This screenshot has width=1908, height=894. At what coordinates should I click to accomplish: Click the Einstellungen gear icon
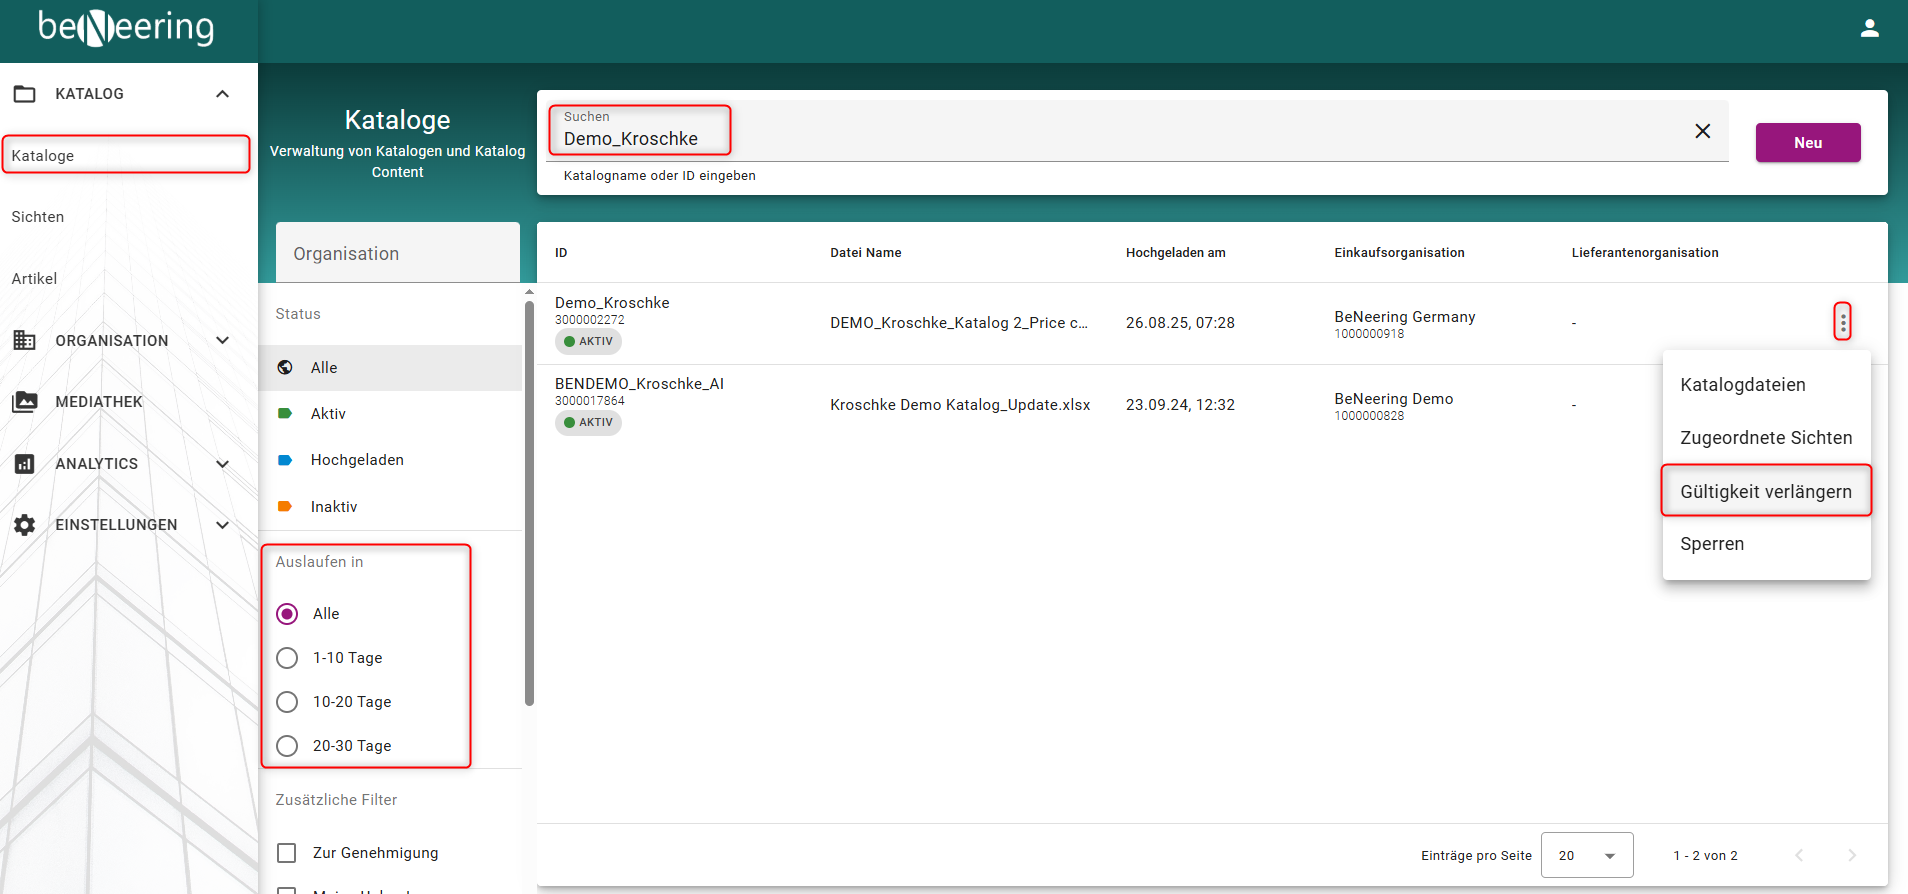click(25, 525)
